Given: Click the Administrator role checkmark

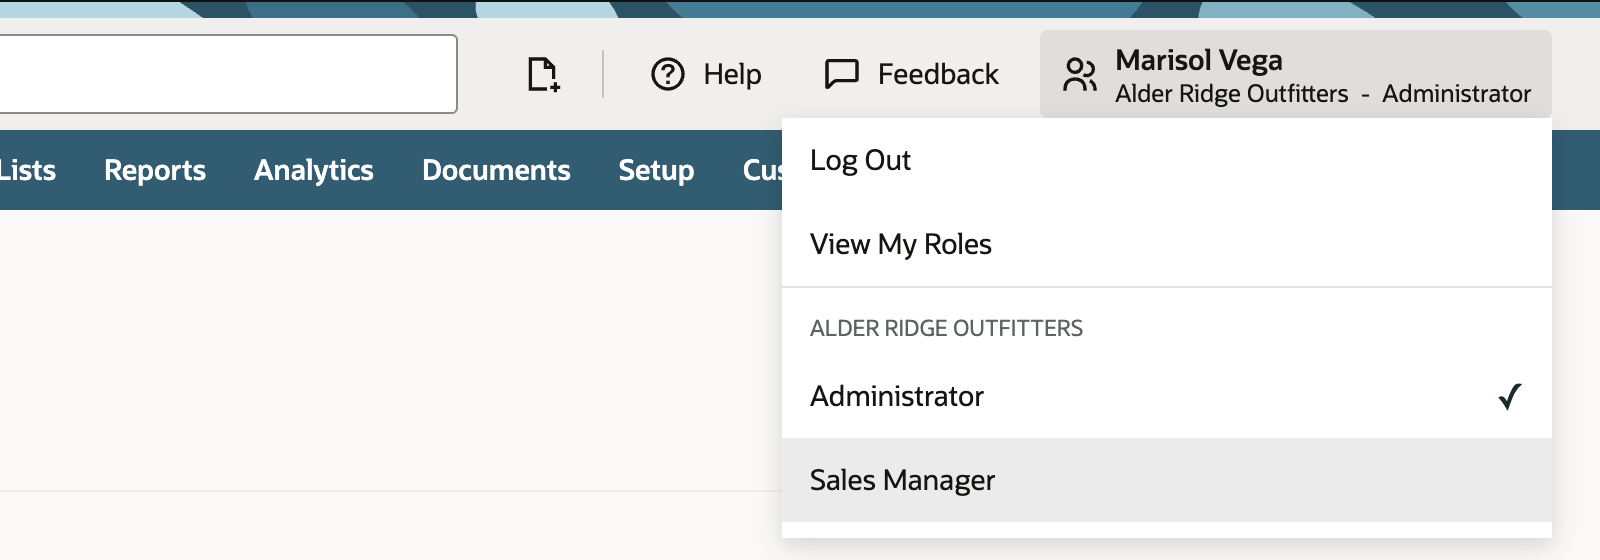Looking at the screenshot, I should (x=1510, y=397).
